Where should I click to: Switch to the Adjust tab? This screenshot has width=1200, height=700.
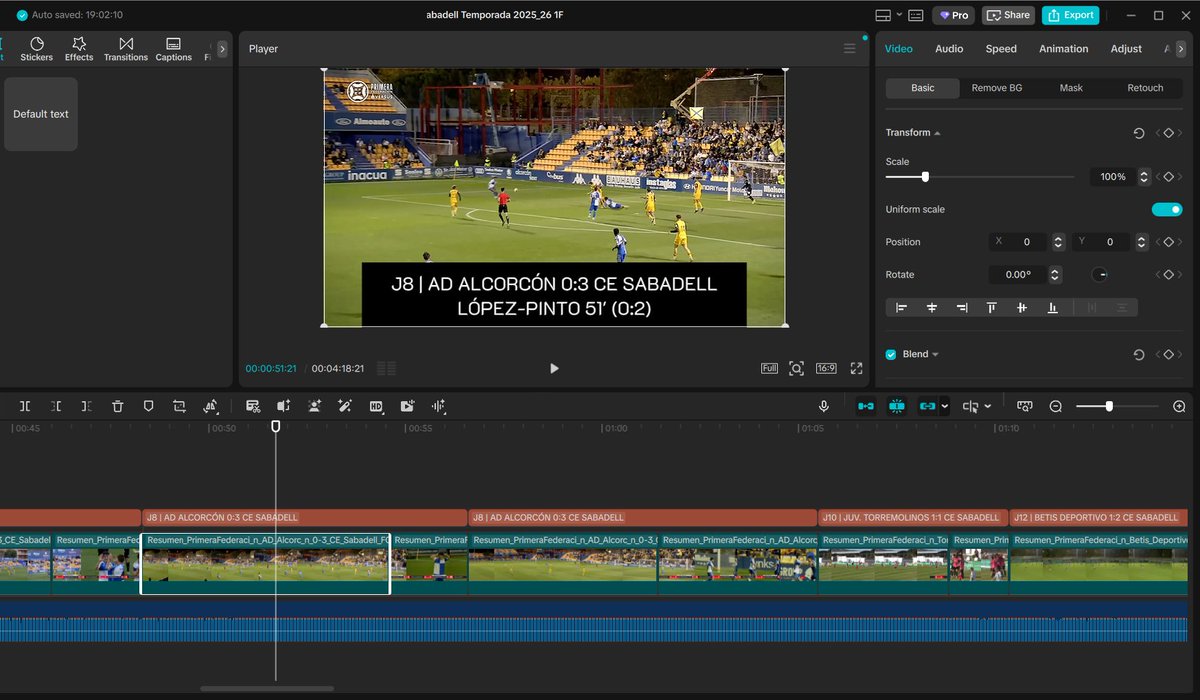pos(1126,48)
